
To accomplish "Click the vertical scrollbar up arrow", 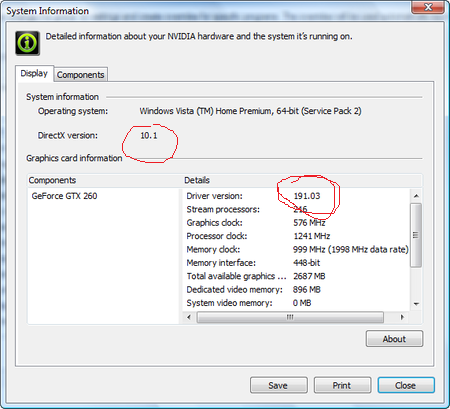I will point(416,196).
